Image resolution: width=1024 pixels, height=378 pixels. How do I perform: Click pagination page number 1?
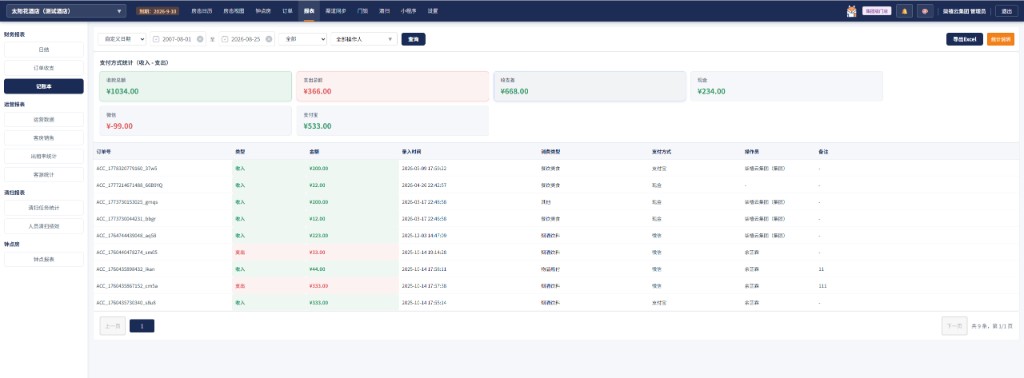coord(142,325)
